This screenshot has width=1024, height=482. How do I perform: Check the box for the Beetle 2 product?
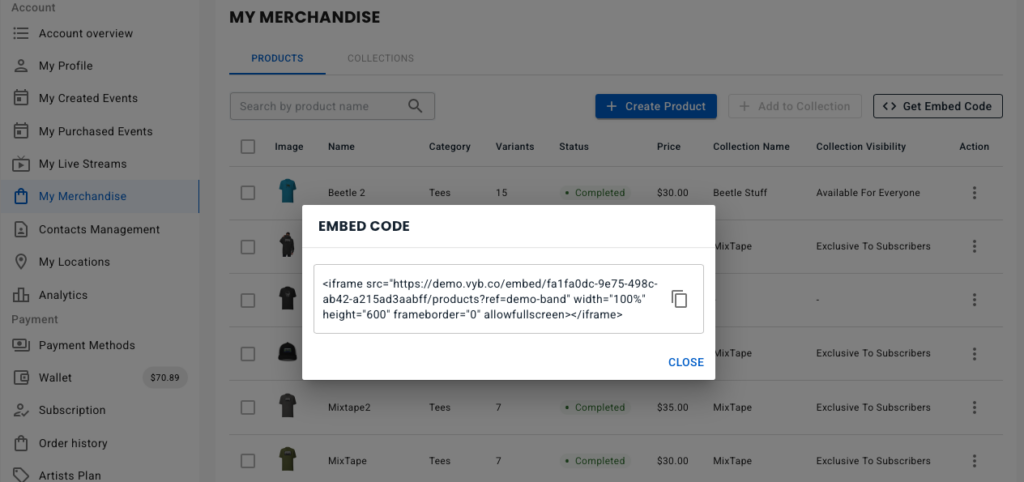(x=248, y=193)
